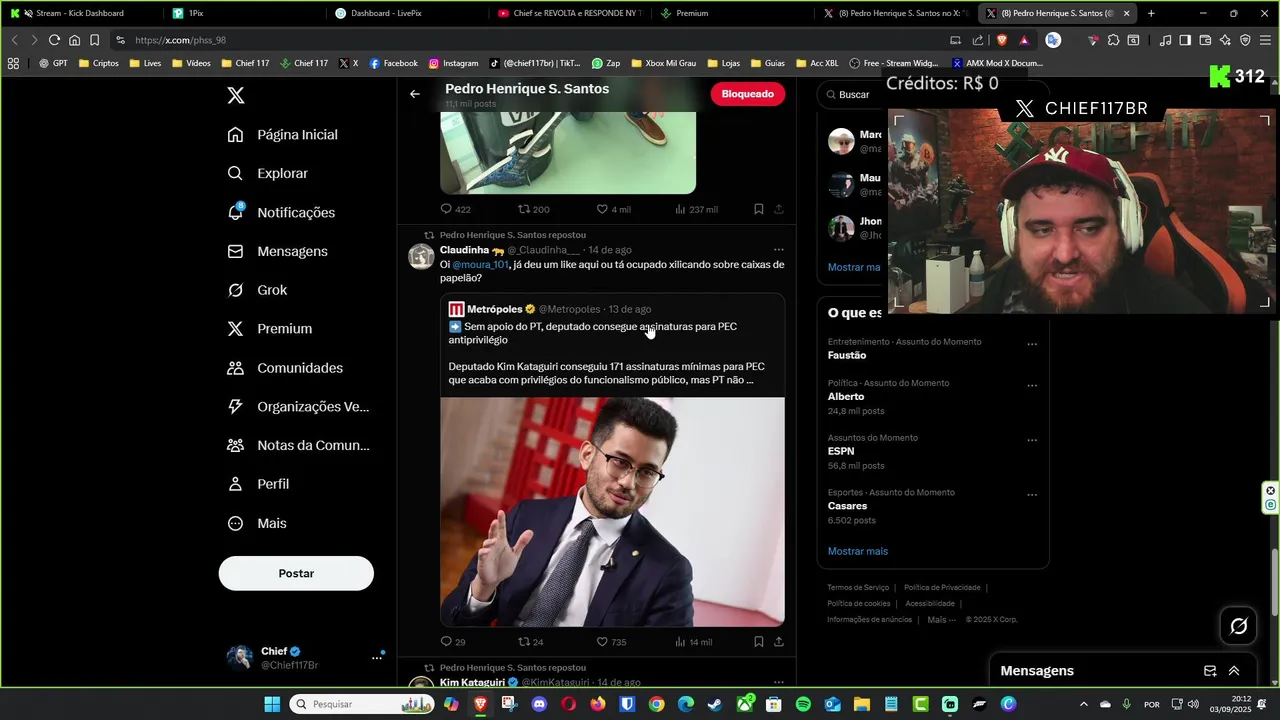Viewport: 1280px width, 720px height.
Task: Reply to post with 422 comments
Action: pyautogui.click(x=455, y=209)
